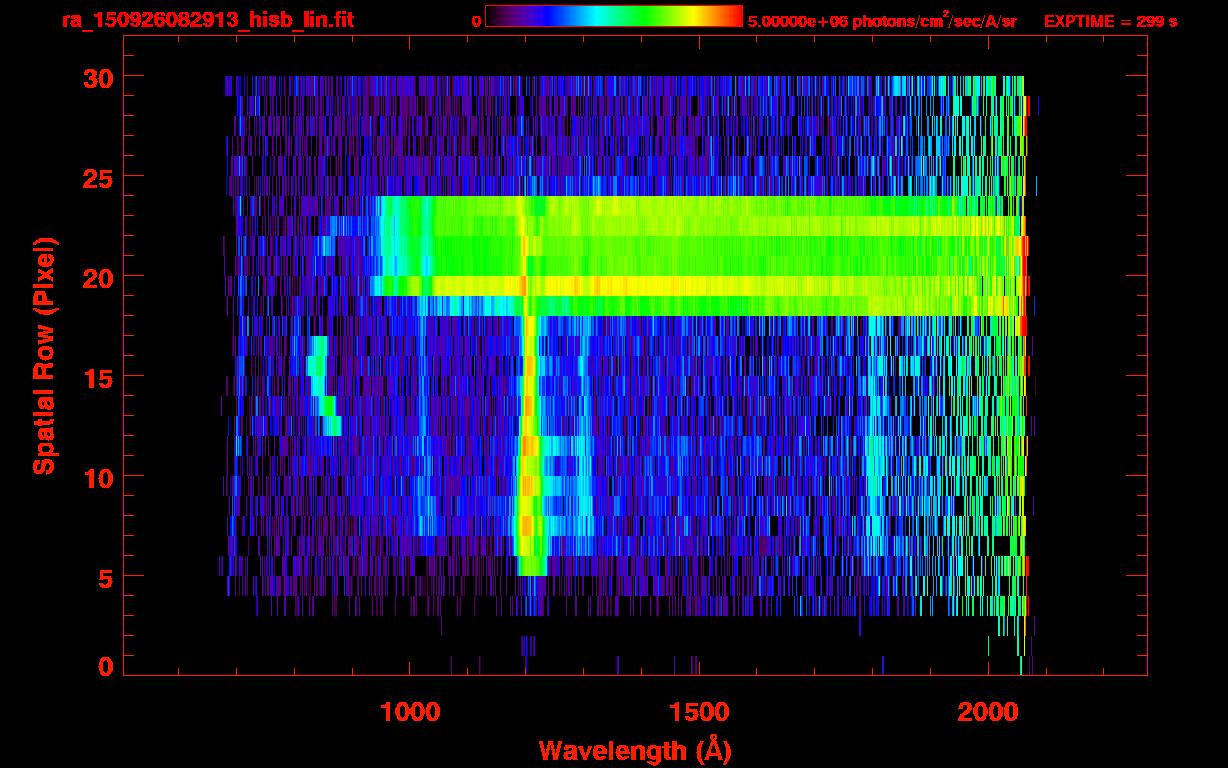Click the colorbar minimum value 0
Viewport: 1228px width, 768px height.
(476, 21)
